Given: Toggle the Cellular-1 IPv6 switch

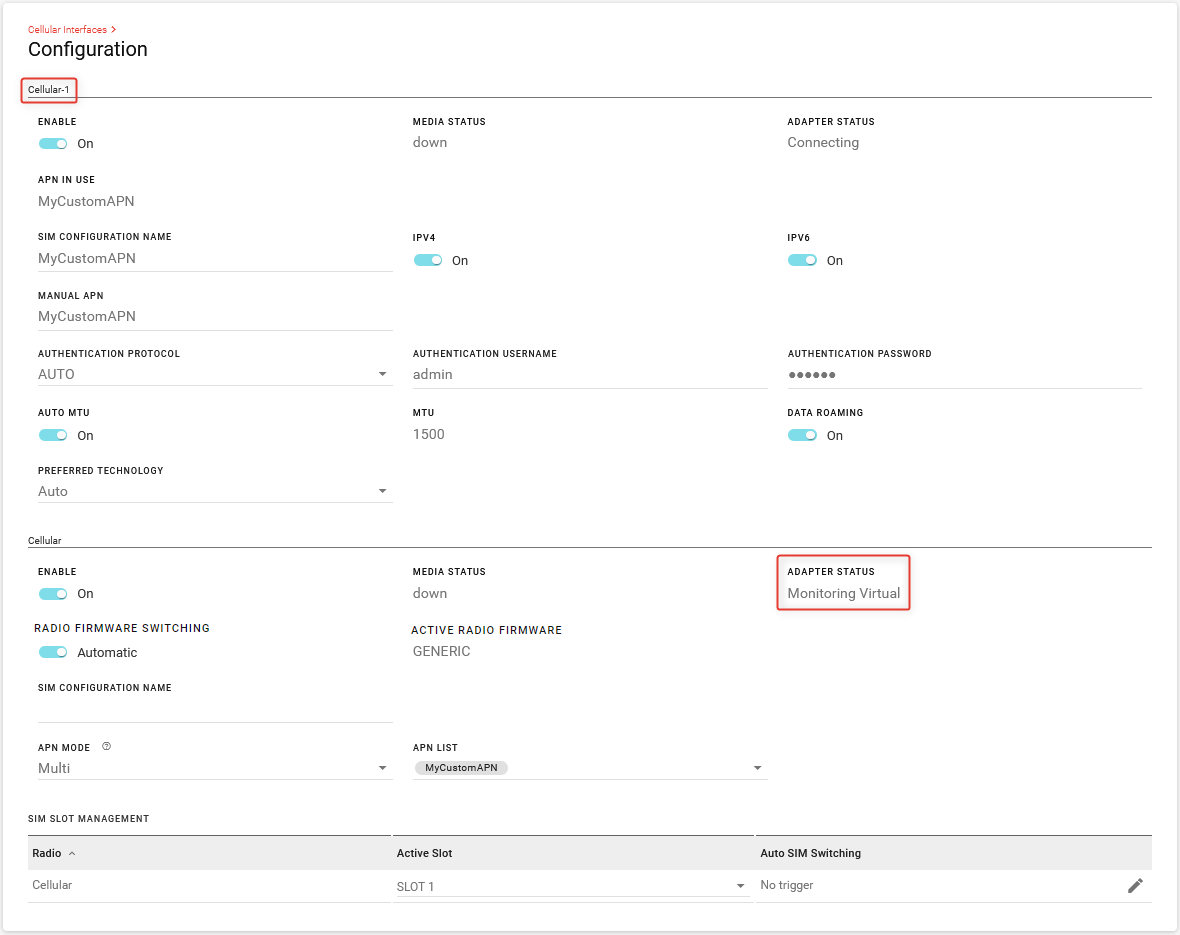Looking at the screenshot, I should point(802,260).
